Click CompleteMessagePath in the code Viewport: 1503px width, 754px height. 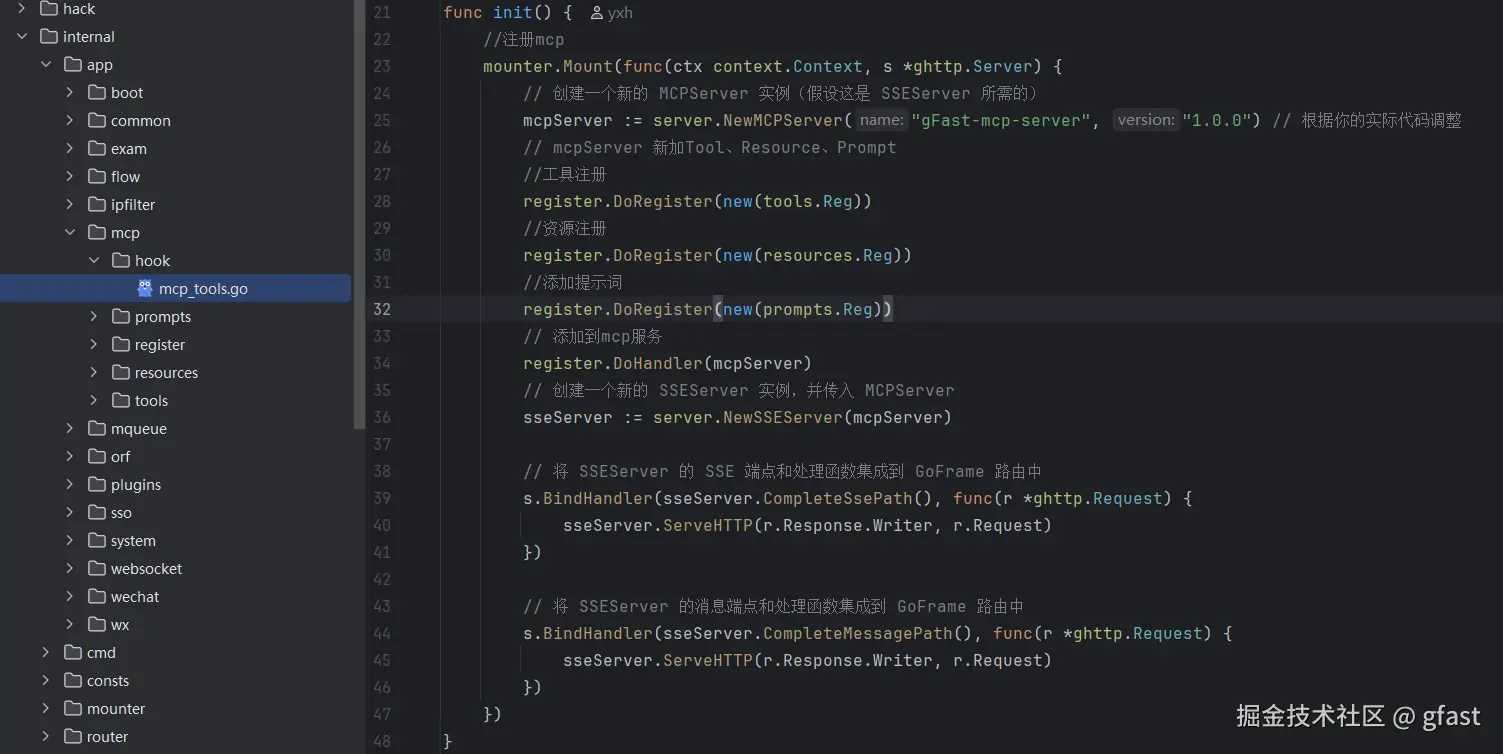(858, 633)
